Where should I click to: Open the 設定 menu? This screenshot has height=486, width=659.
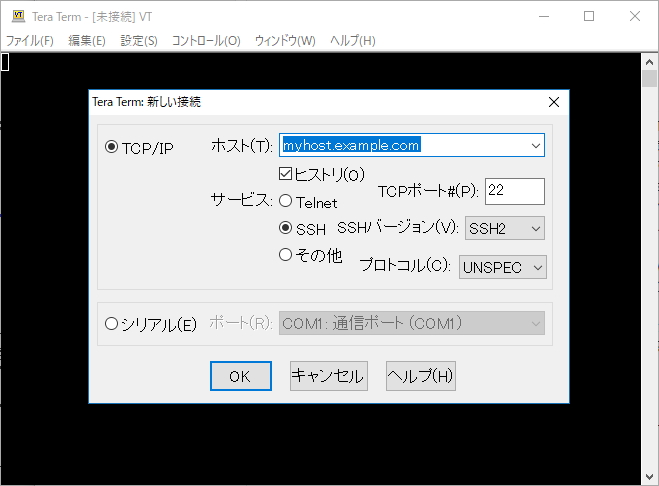click(x=139, y=41)
